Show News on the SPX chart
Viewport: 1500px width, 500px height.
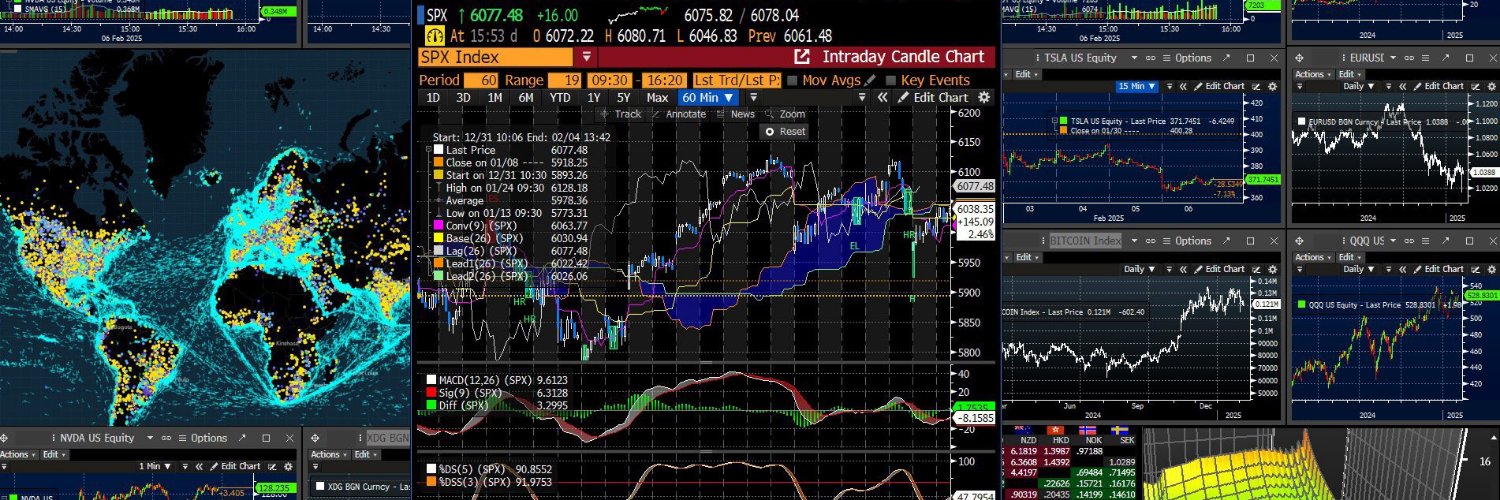point(735,114)
